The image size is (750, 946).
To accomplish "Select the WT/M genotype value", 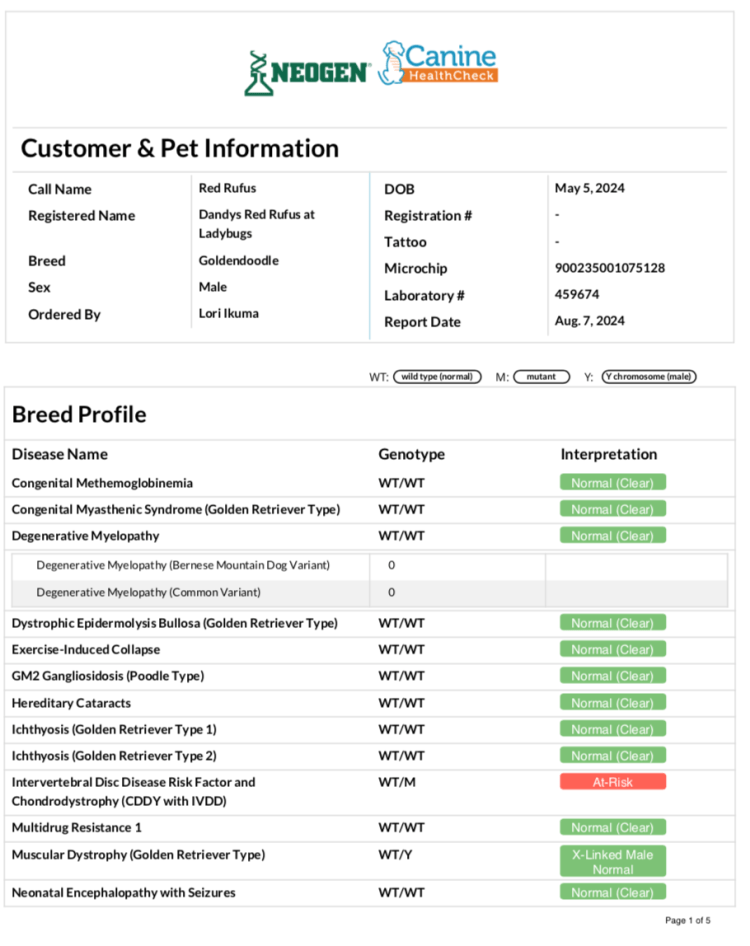I will (397, 782).
